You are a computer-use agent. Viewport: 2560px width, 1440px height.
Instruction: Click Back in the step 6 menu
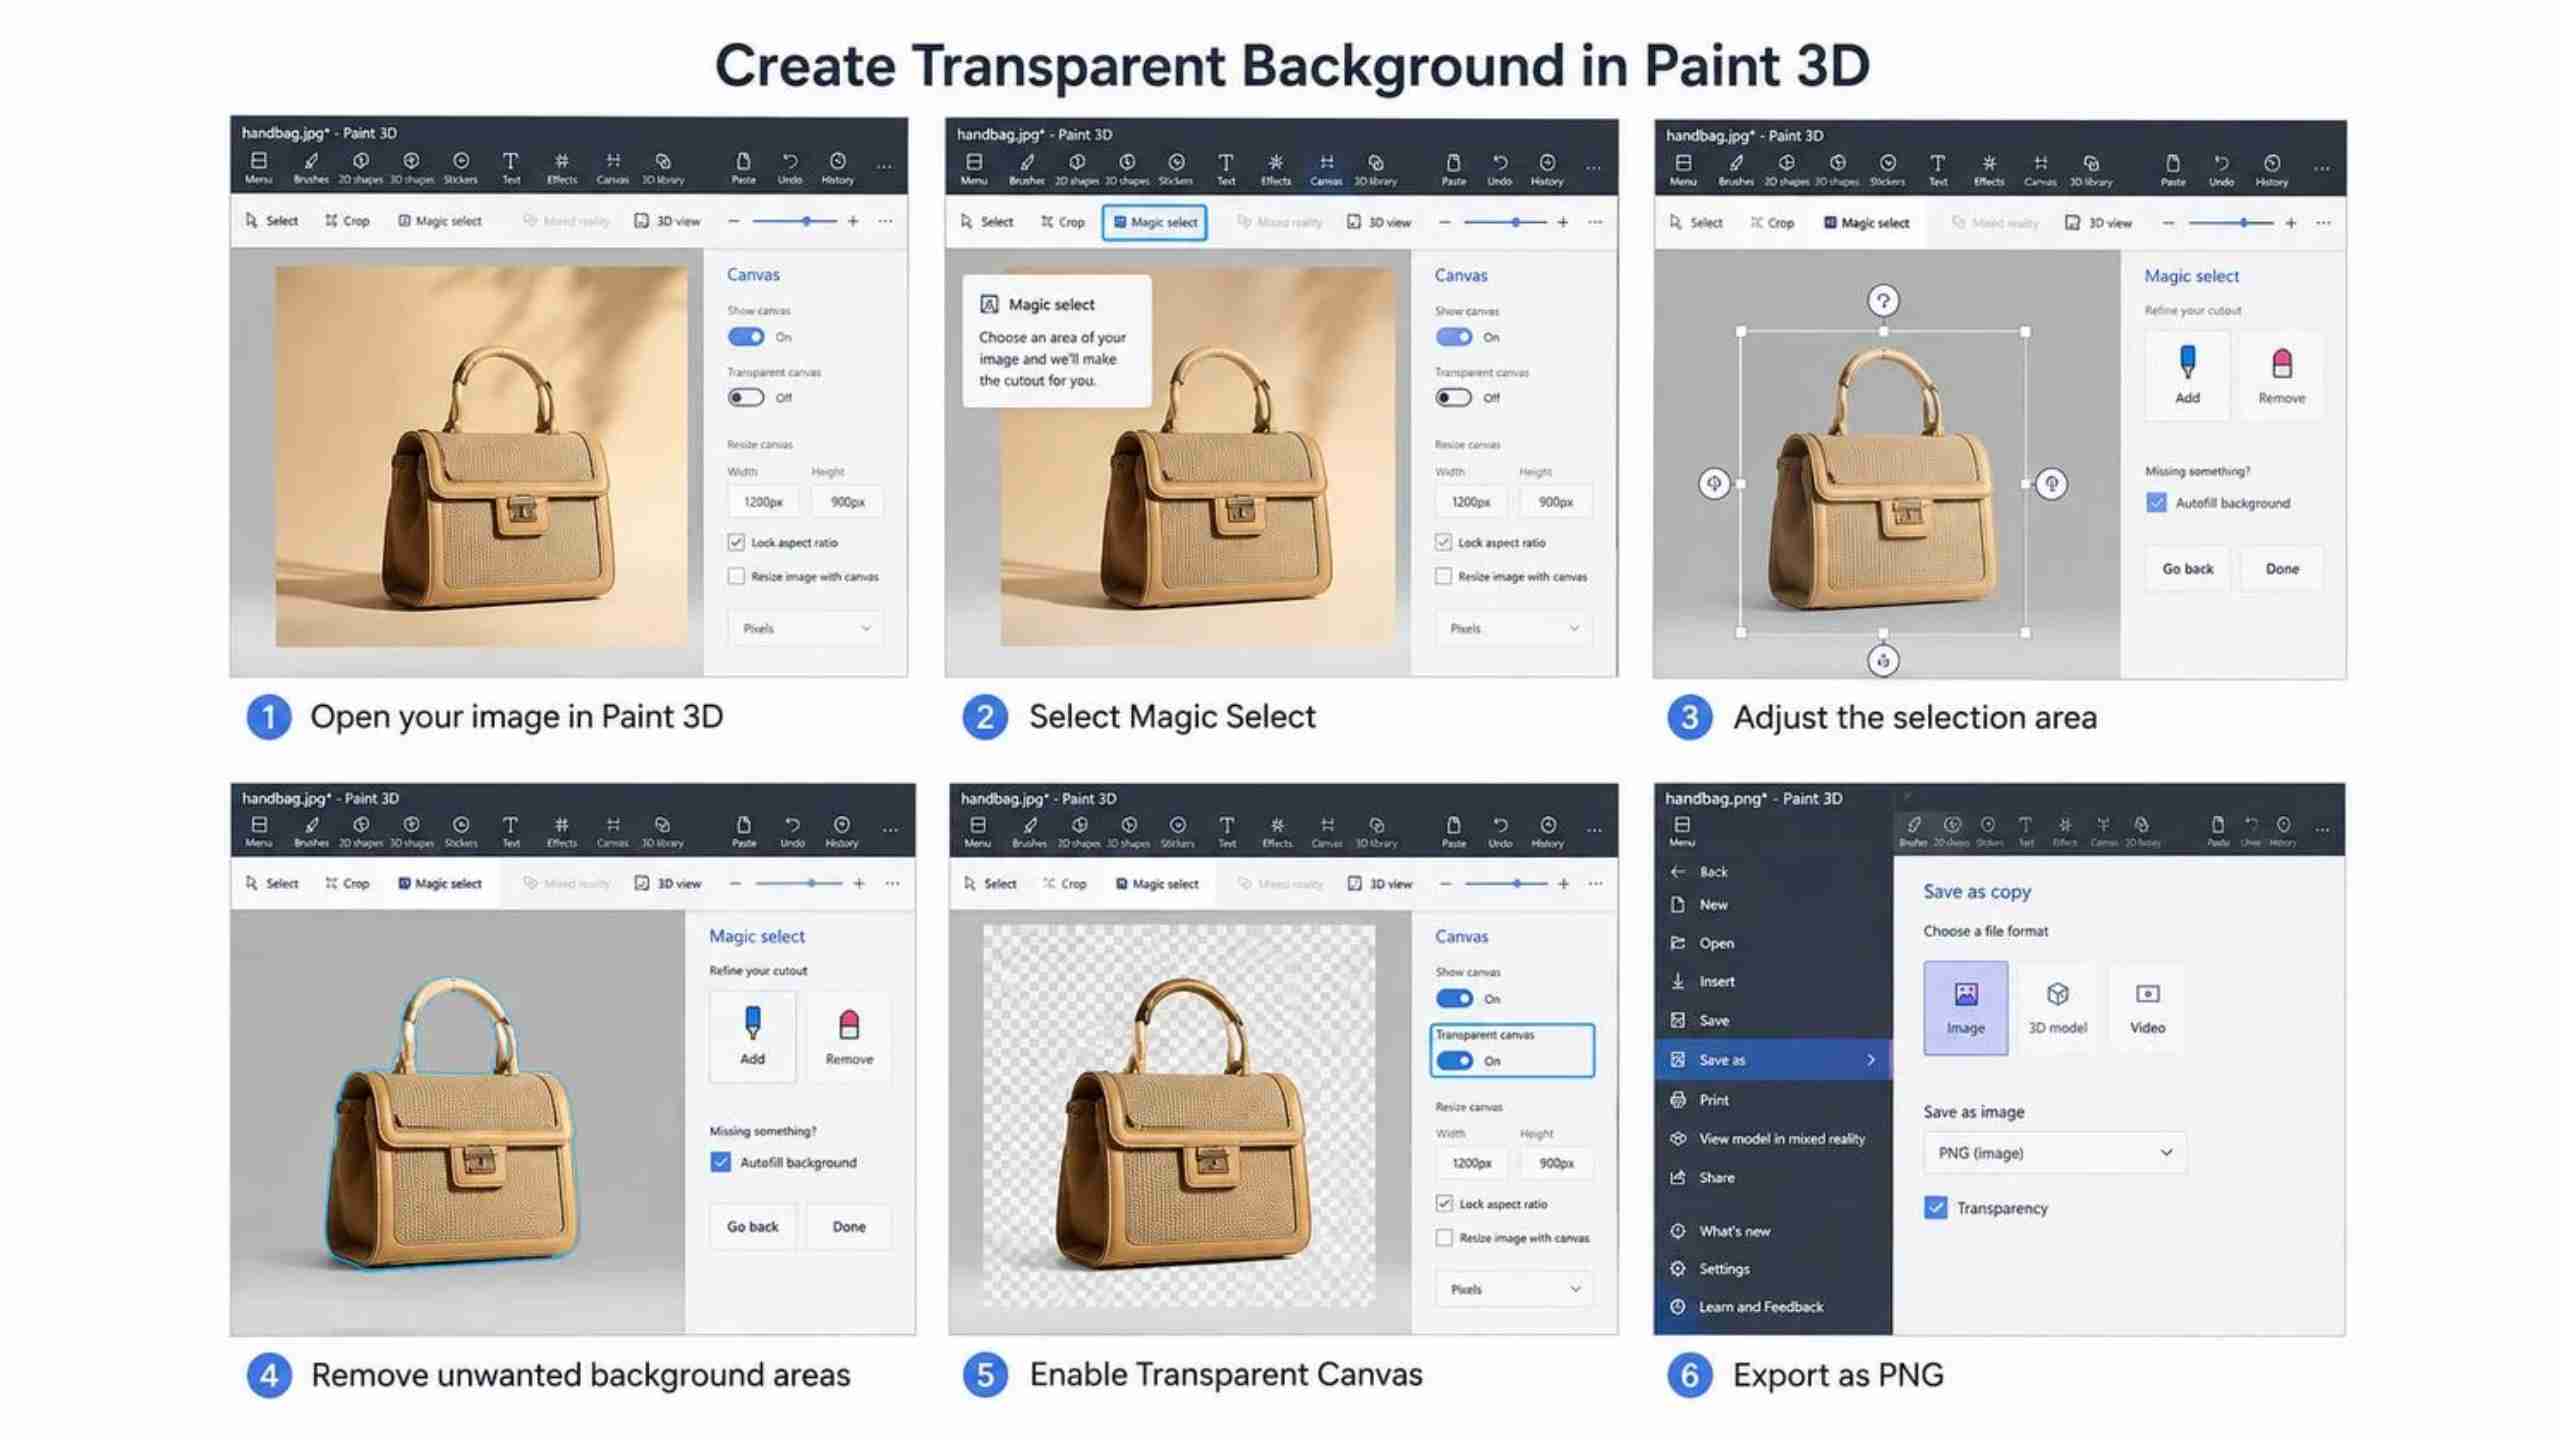tap(1773, 871)
